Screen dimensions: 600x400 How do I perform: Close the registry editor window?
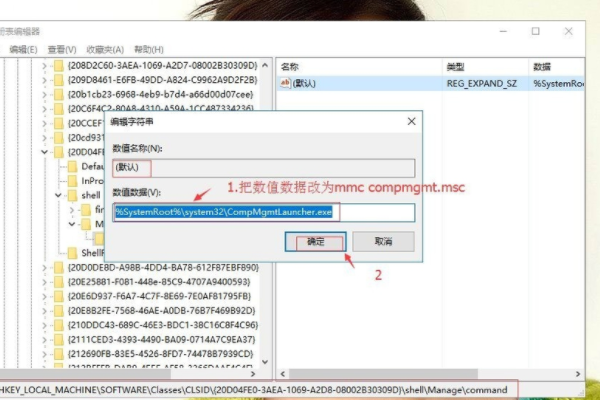click(x=569, y=31)
